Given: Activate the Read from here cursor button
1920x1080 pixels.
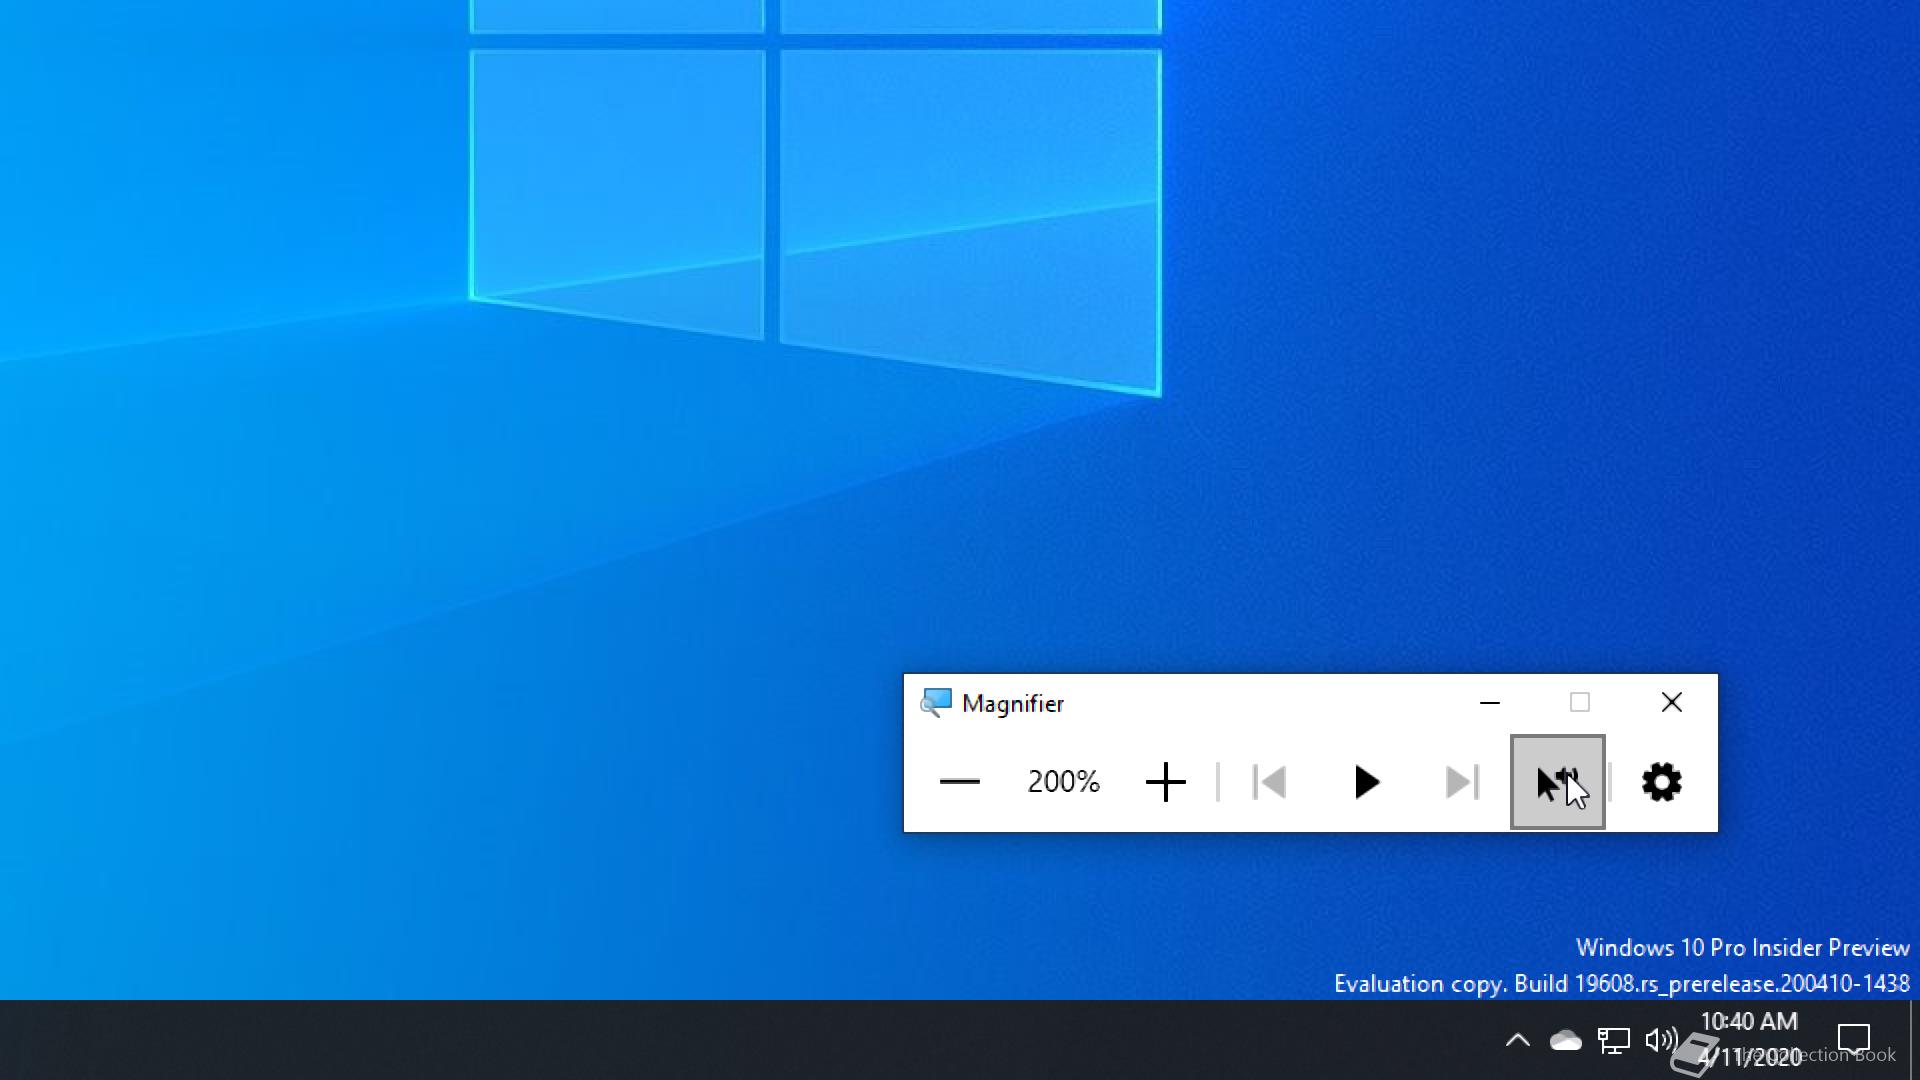Looking at the screenshot, I should click(x=1558, y=782).
